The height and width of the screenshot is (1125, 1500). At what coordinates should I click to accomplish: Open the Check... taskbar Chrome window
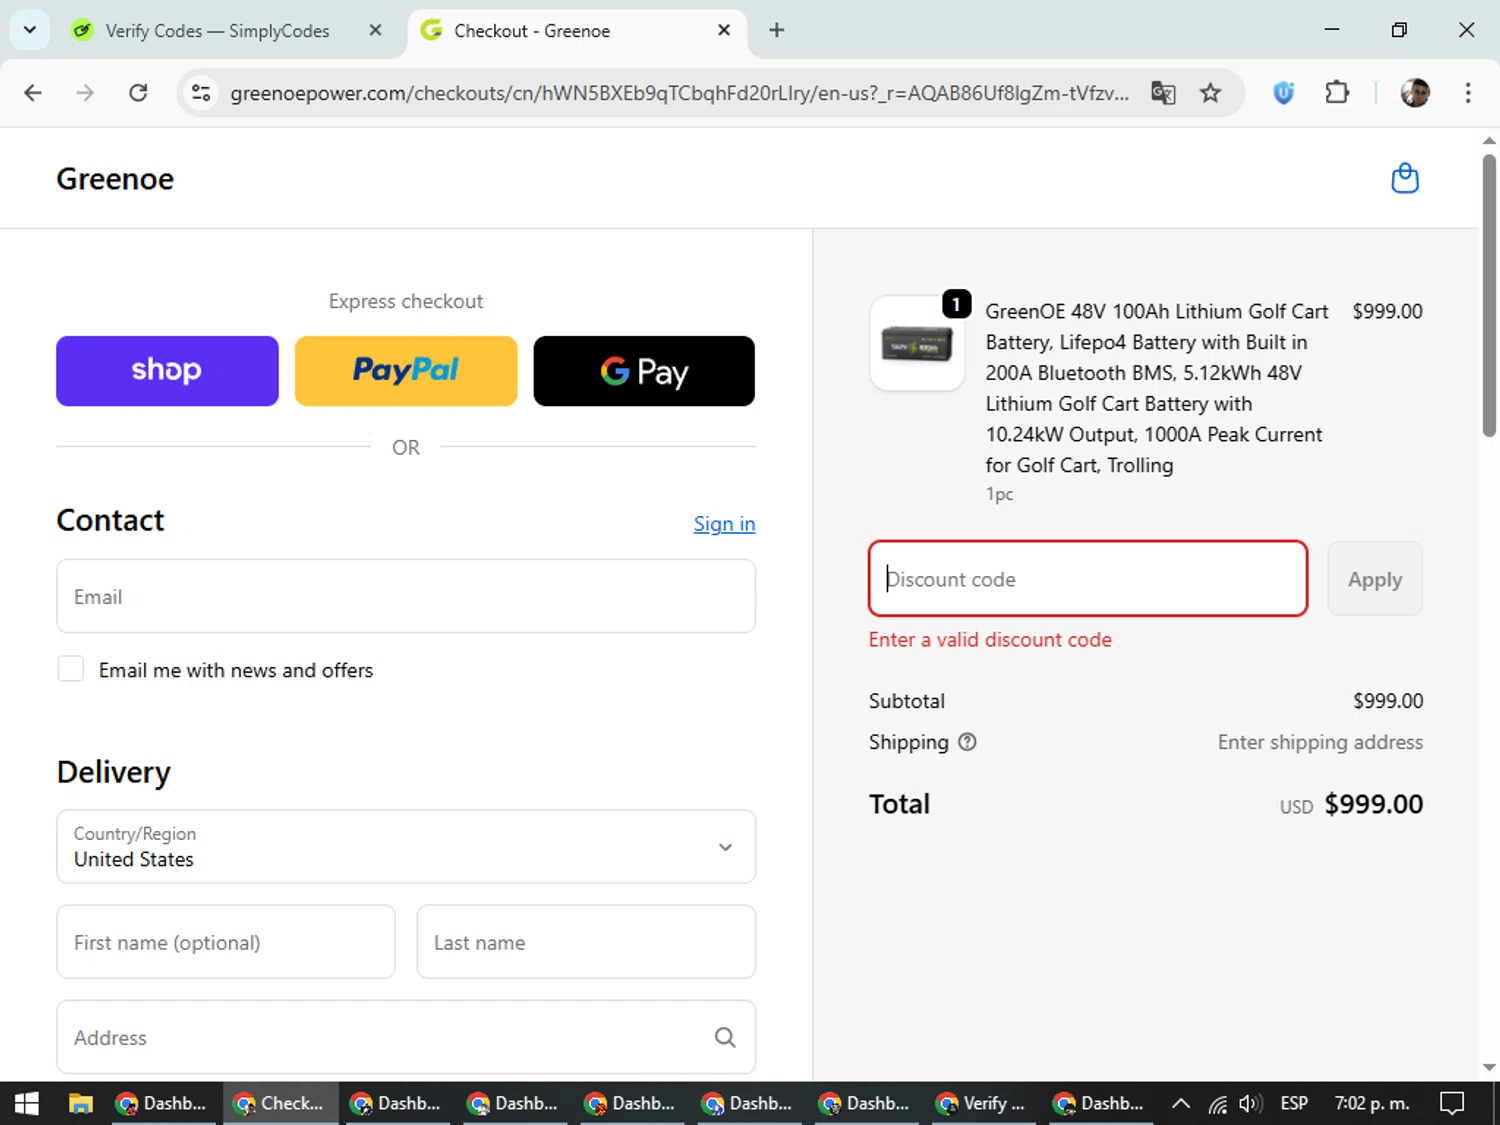pyautogui.click(x=280, y=1103)
